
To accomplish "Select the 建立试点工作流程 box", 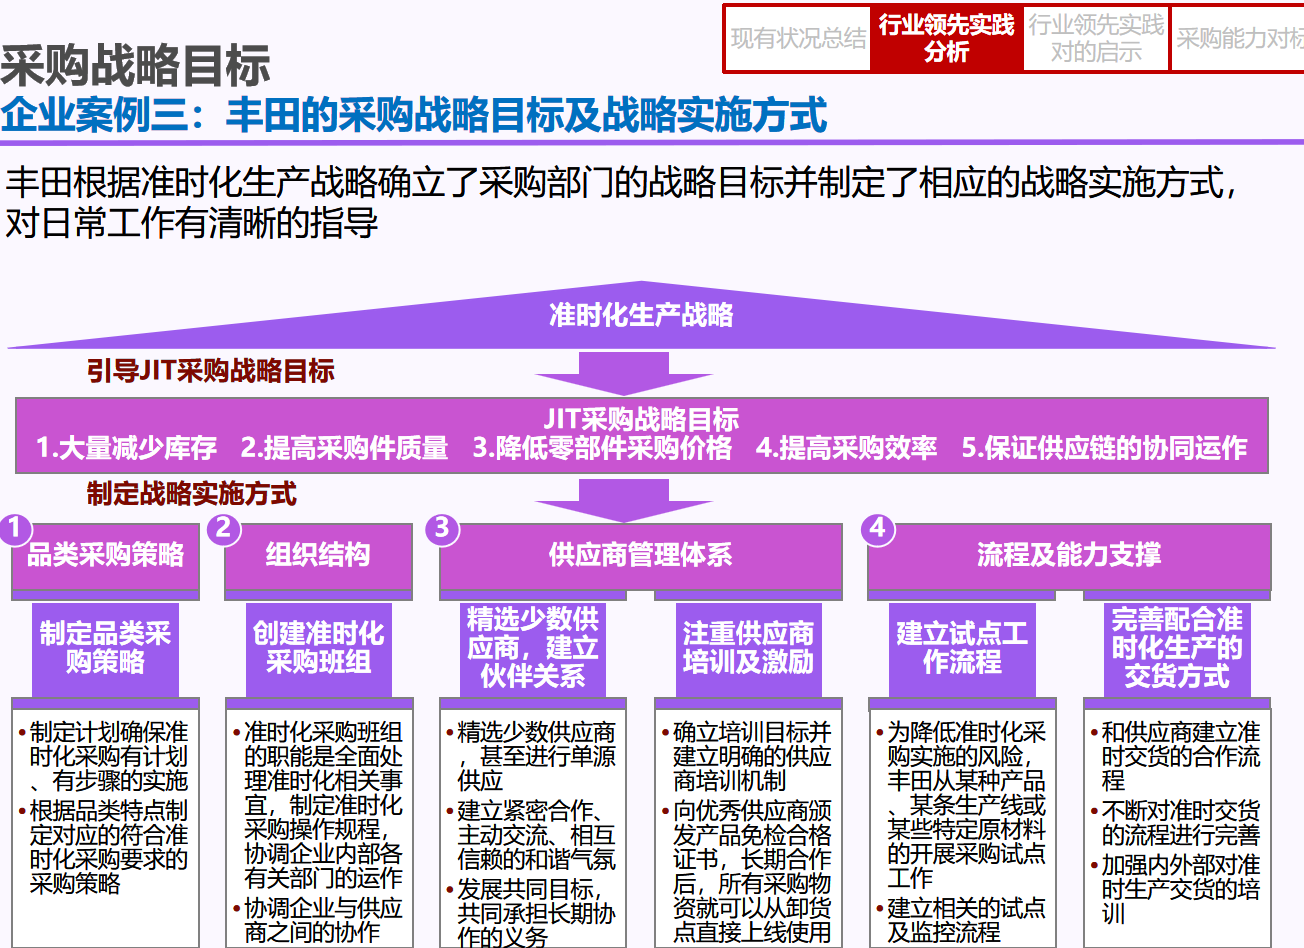I will pos(962,648).
